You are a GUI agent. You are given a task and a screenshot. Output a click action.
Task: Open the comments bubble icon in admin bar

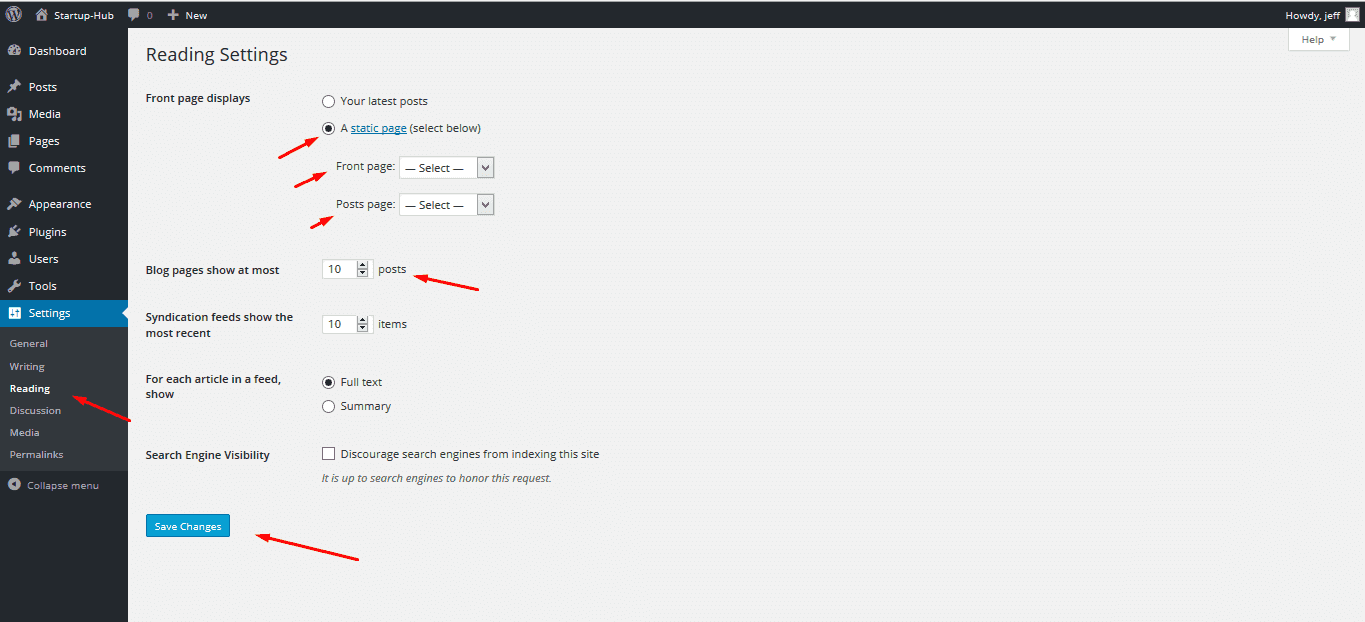pos(134,15)
